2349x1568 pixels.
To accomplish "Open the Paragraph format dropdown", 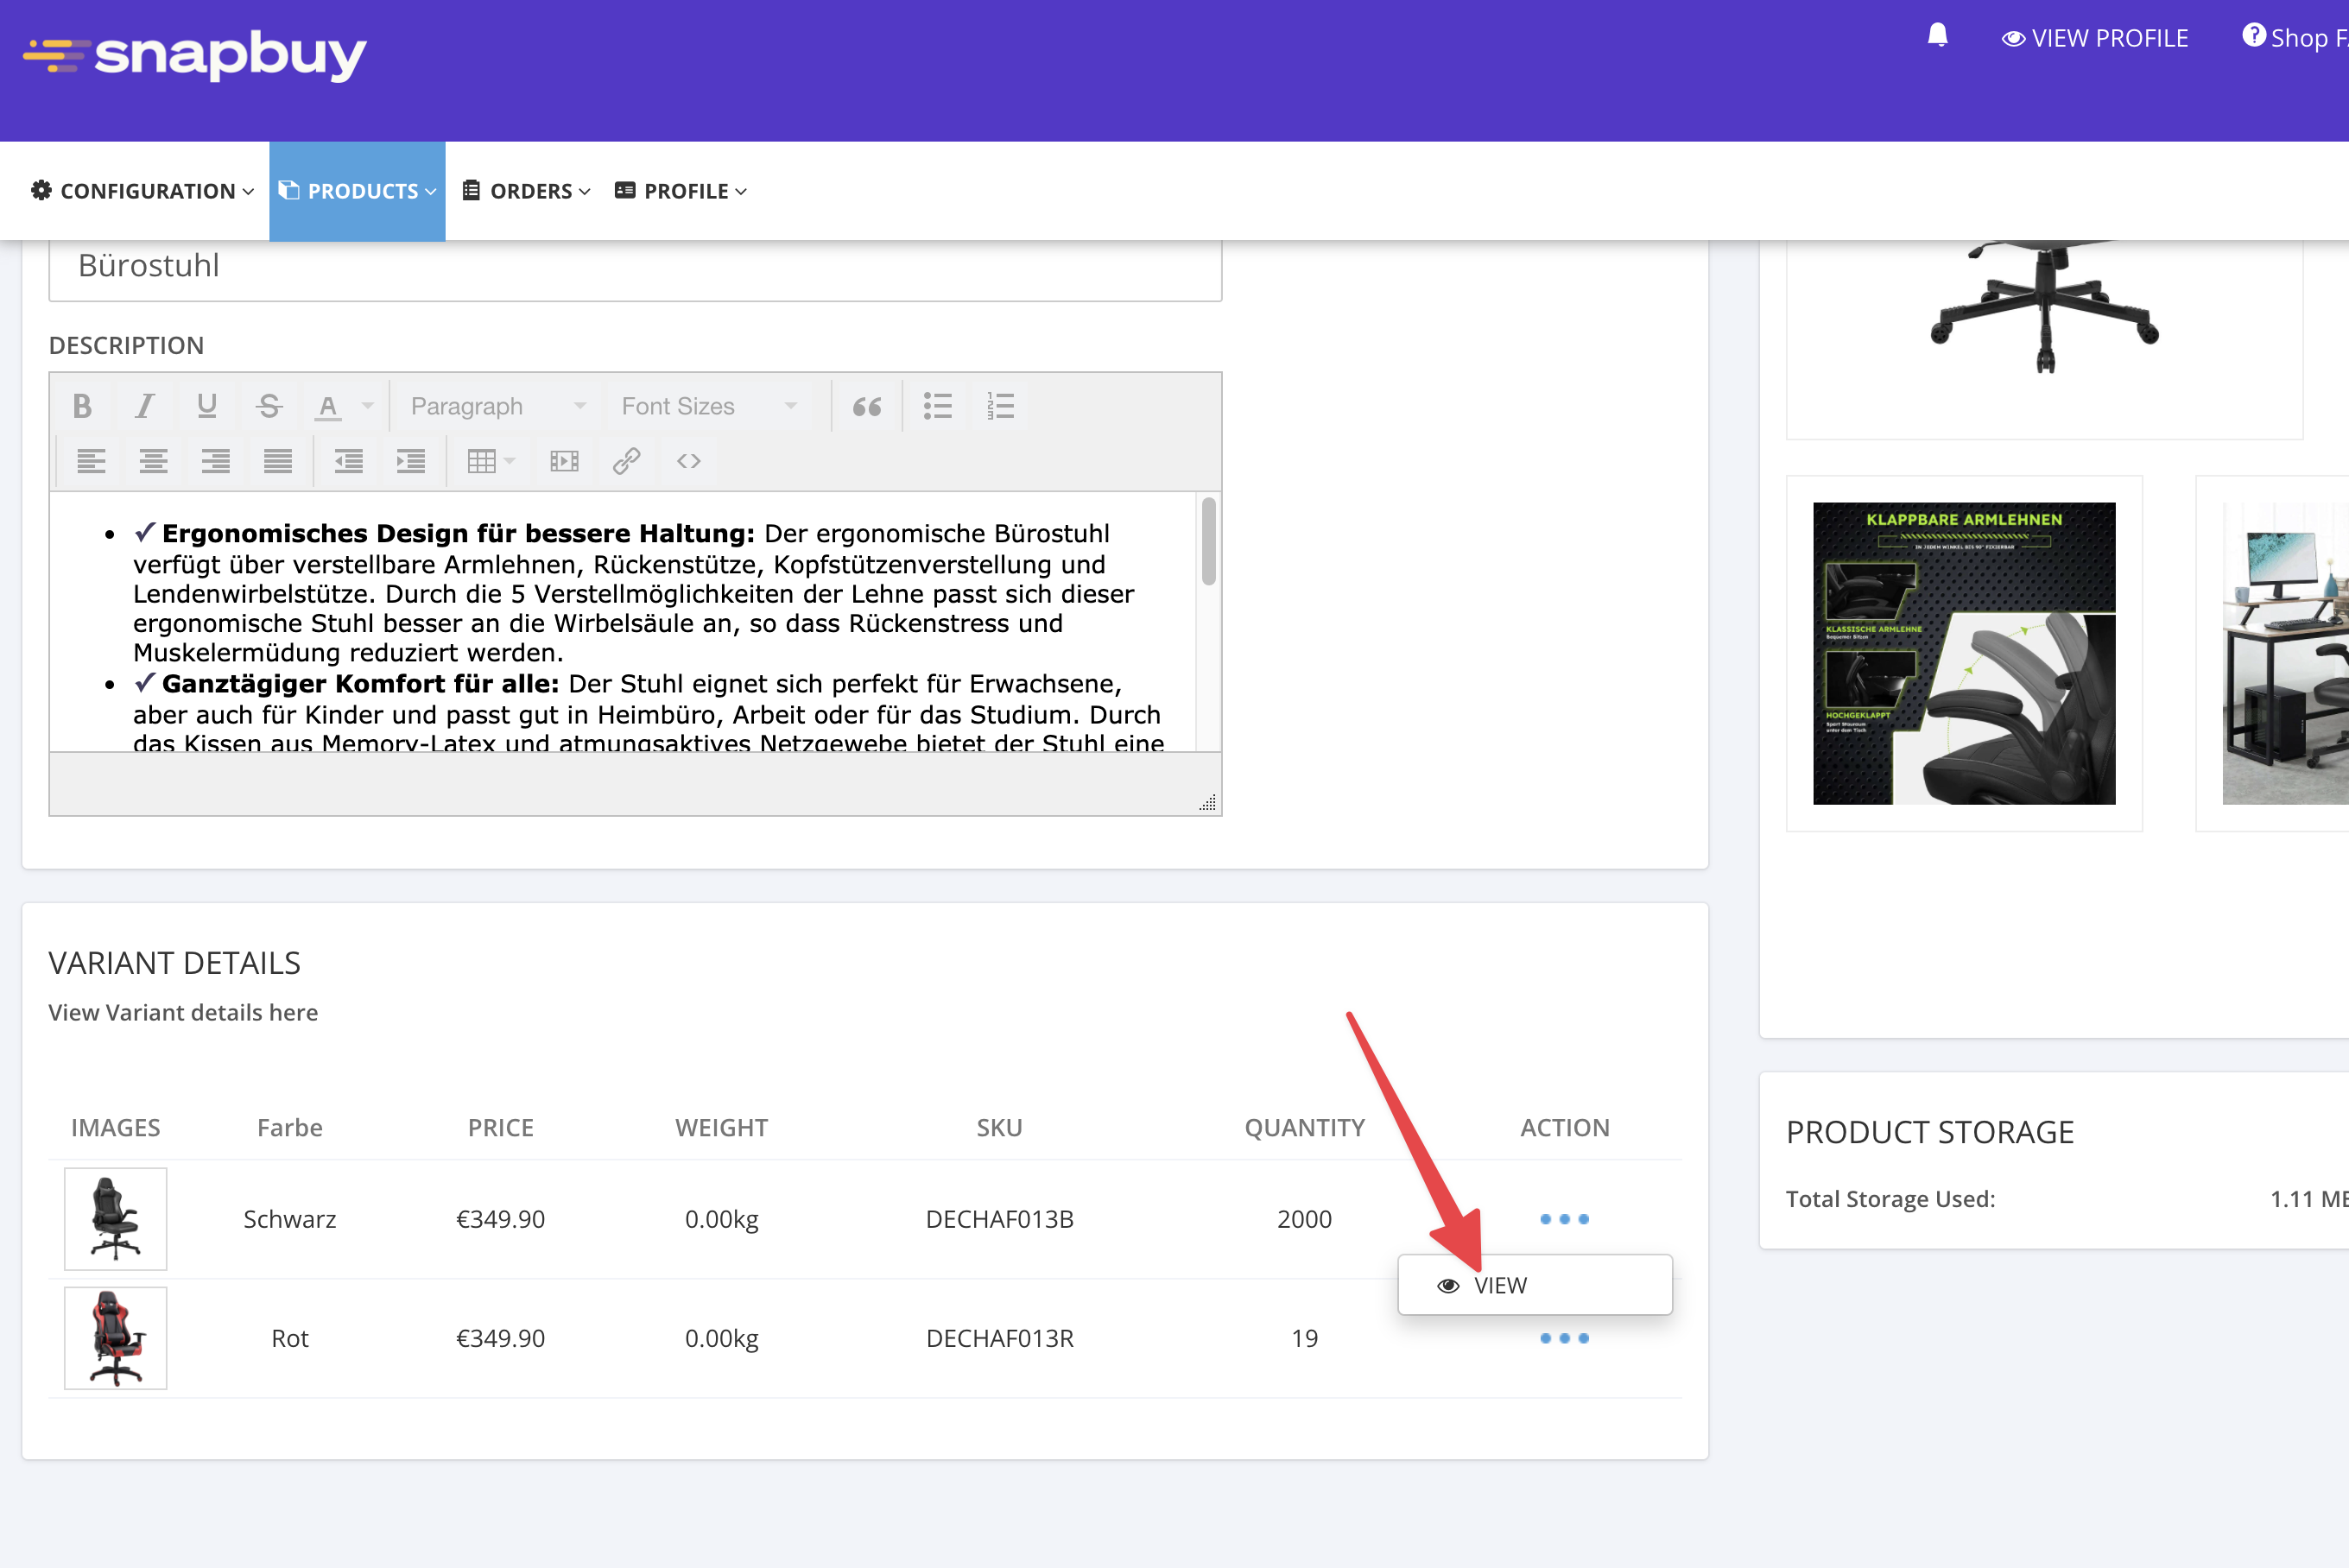I will pyautogui.click(x=497, y=406).
